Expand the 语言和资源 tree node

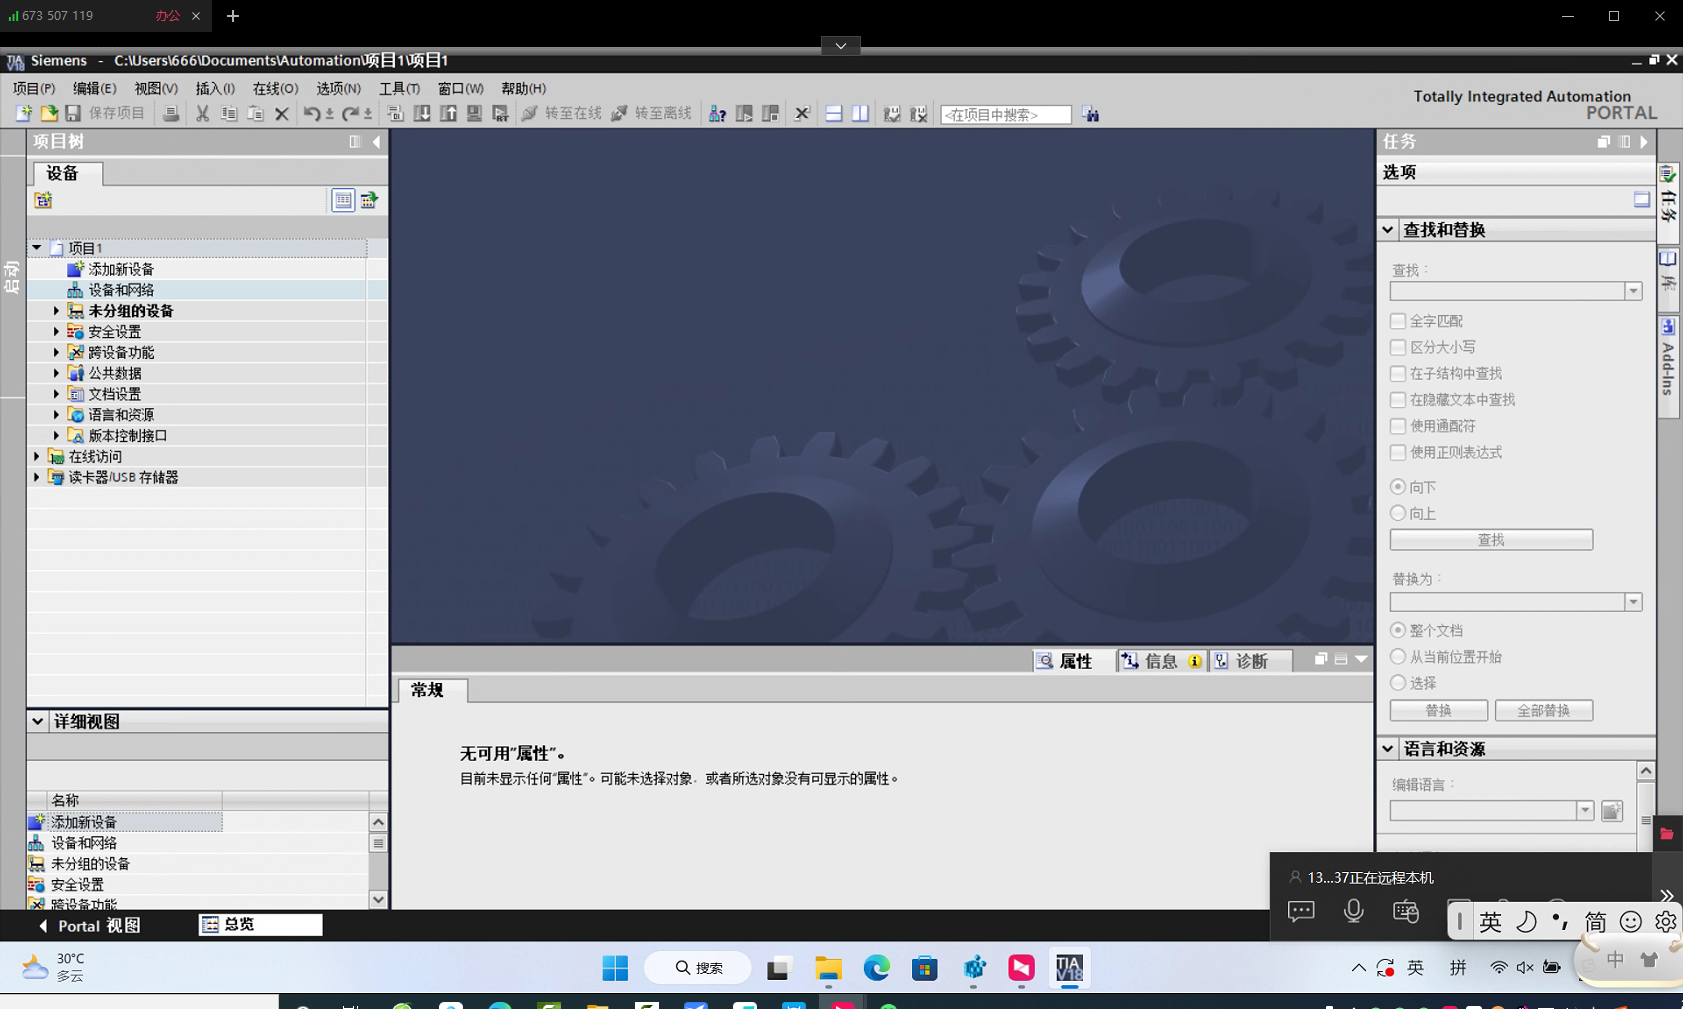coord(56,415)
